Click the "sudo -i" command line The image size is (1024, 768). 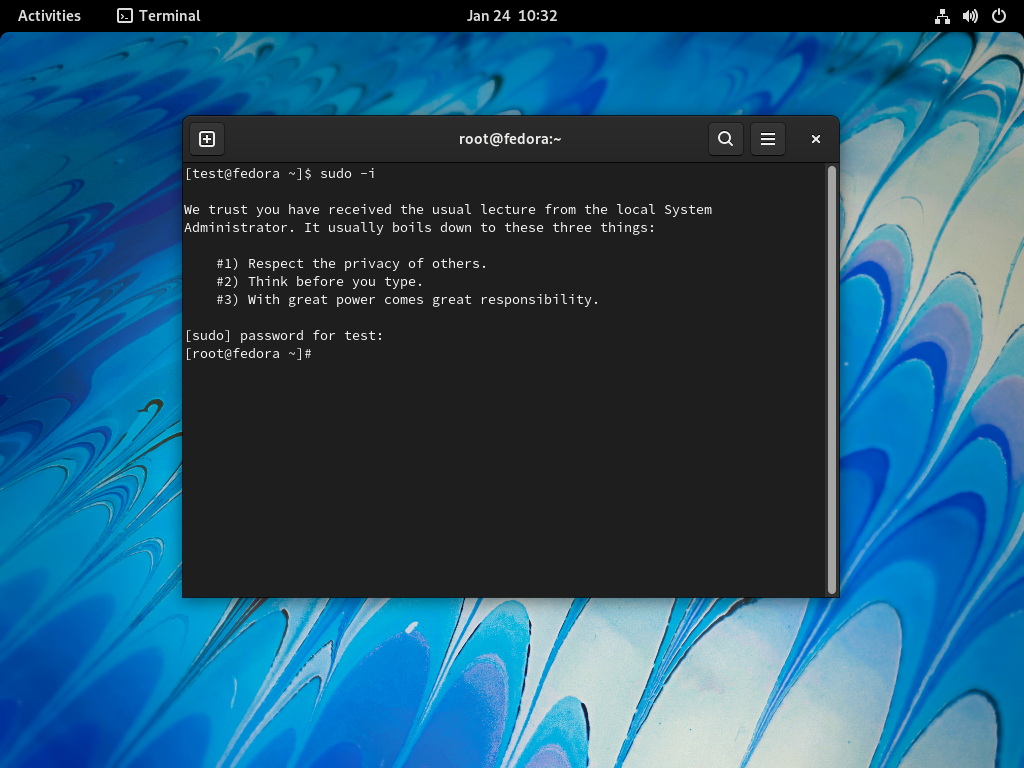click(280, 174)
